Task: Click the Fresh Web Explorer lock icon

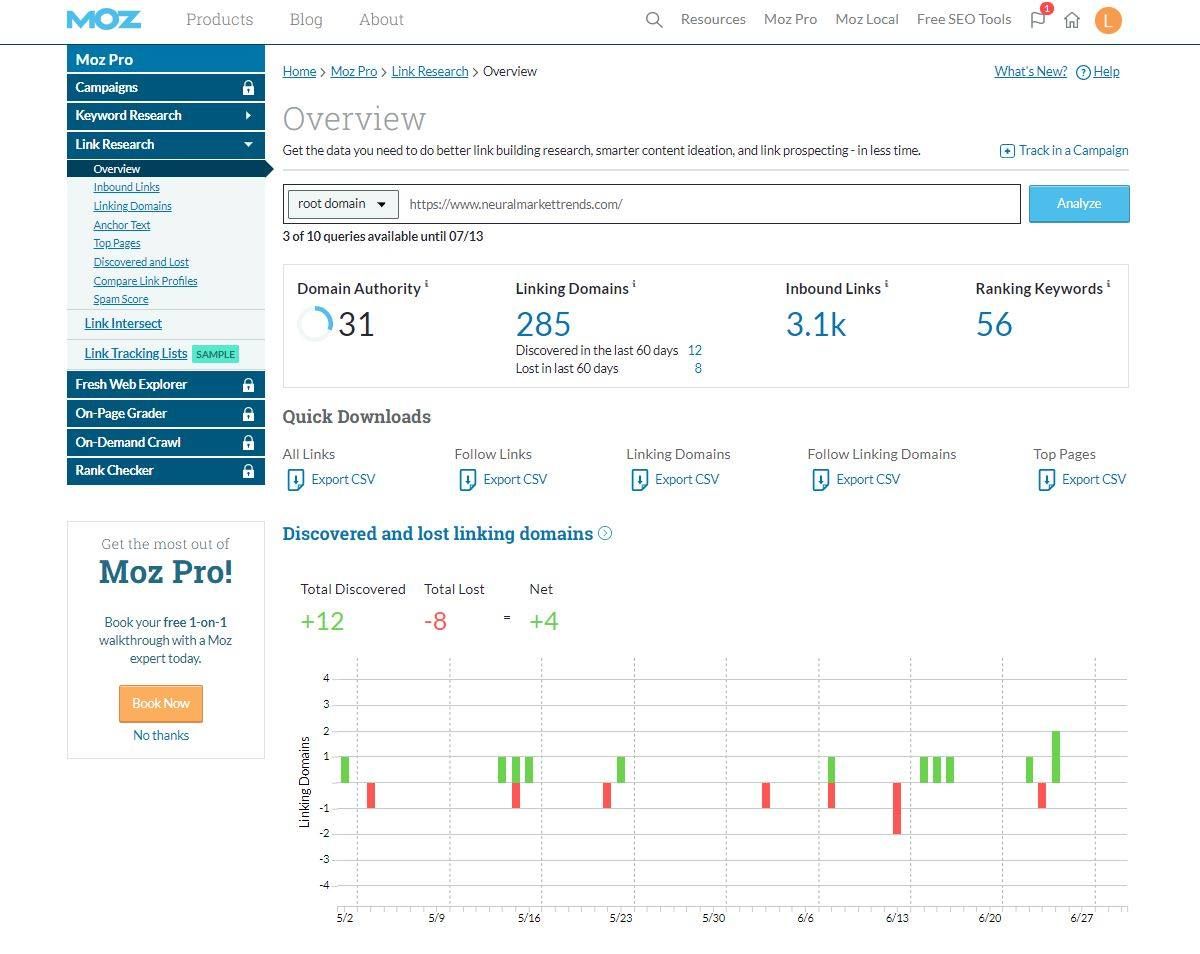Action: (x=248, y=385)
